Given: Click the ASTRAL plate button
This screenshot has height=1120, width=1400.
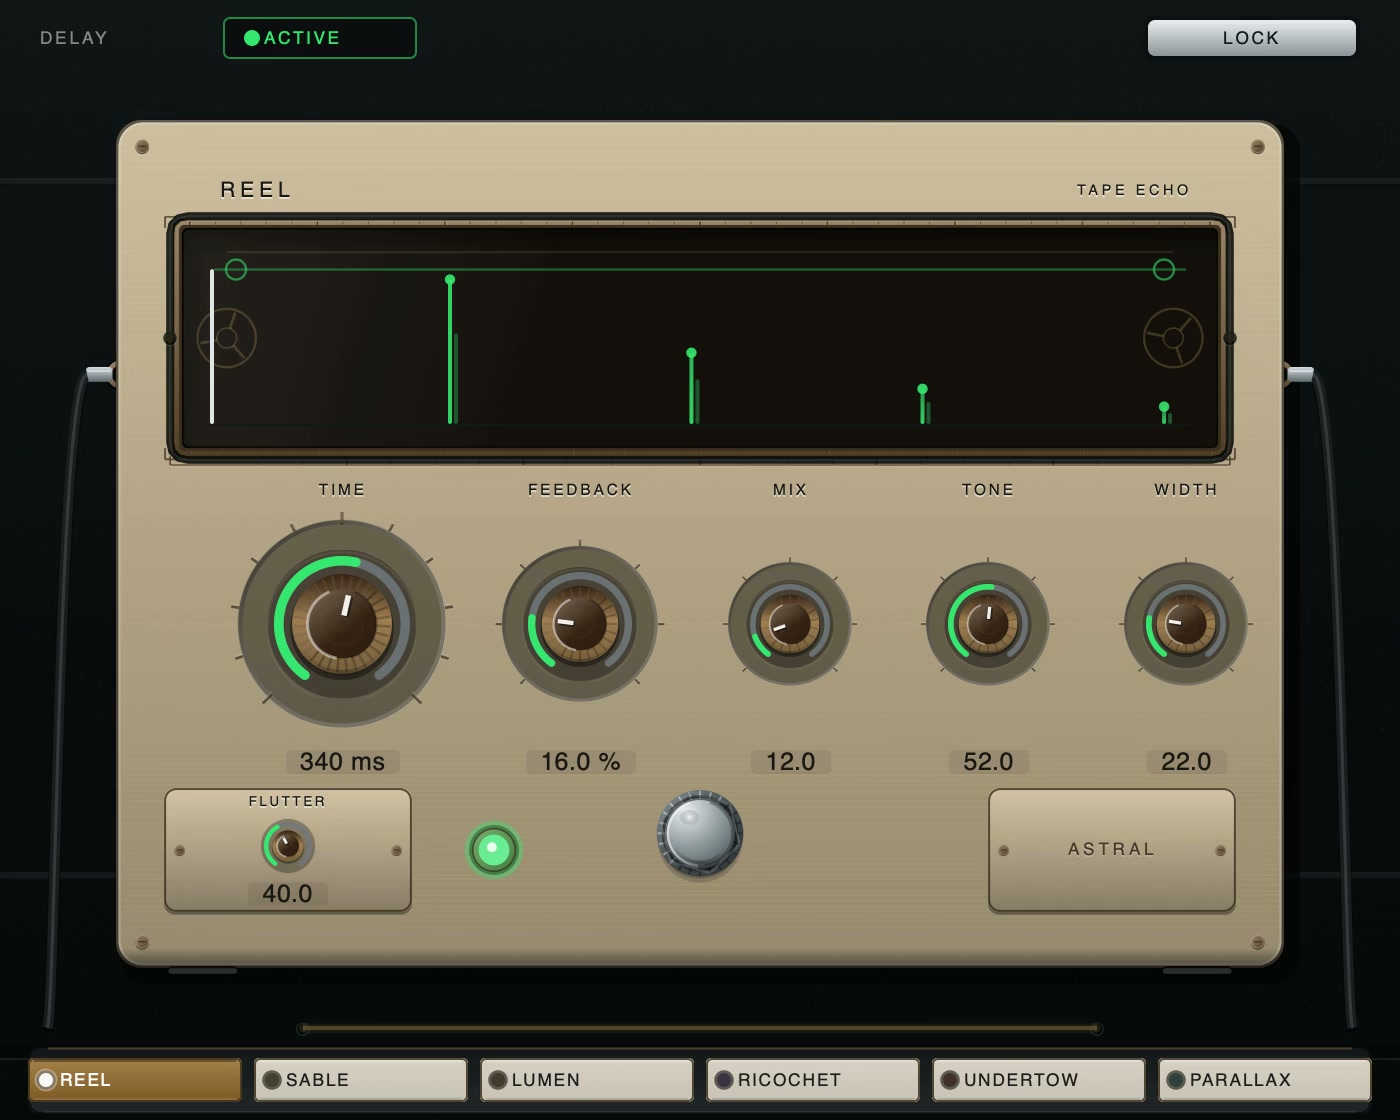Looking at the screenshot, I should coord(1112,850).
